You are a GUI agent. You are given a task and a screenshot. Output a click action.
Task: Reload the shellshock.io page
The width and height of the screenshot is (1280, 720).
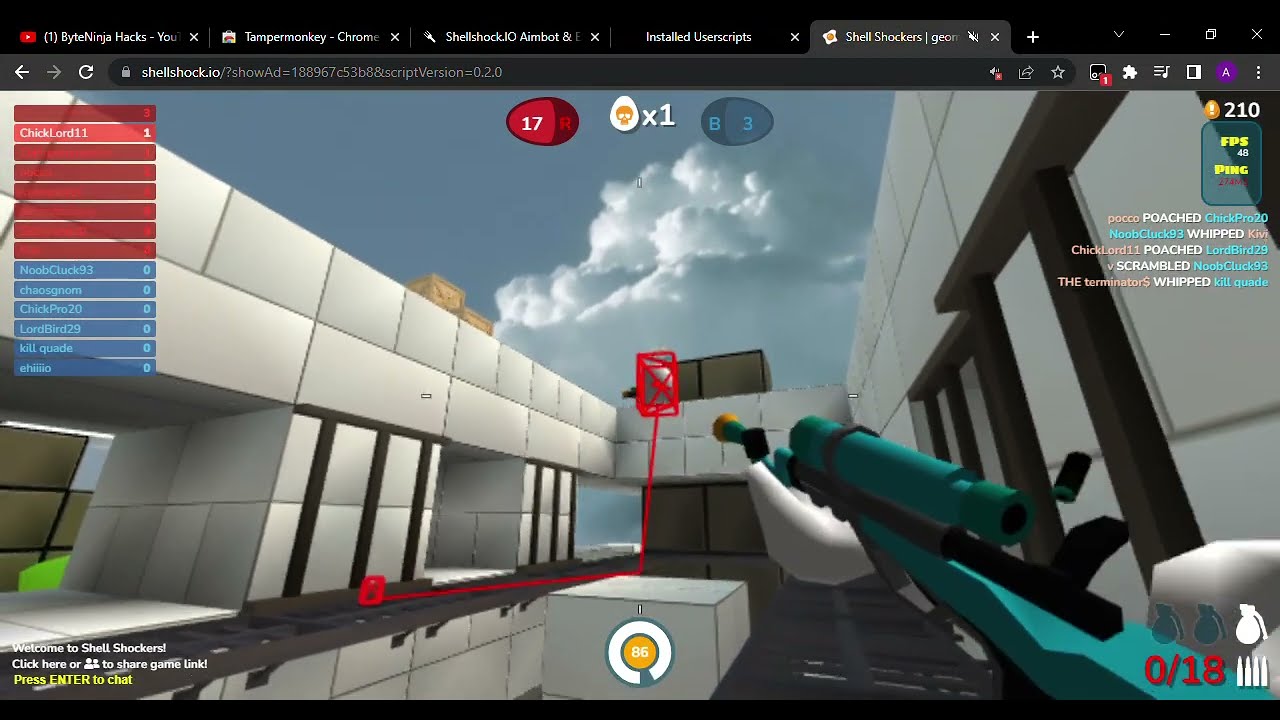pos(86,72)
